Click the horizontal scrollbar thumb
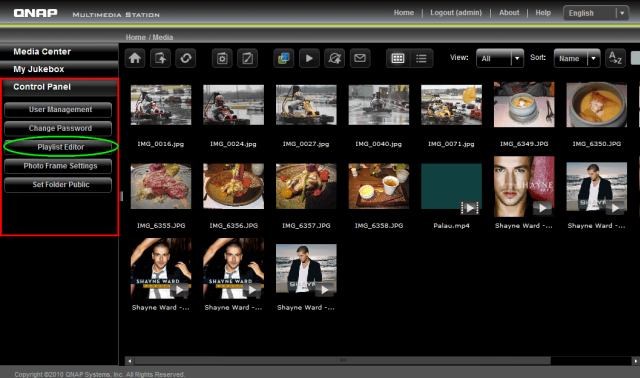The height and width of the screenshot is (378, 640). coord(342,361)
